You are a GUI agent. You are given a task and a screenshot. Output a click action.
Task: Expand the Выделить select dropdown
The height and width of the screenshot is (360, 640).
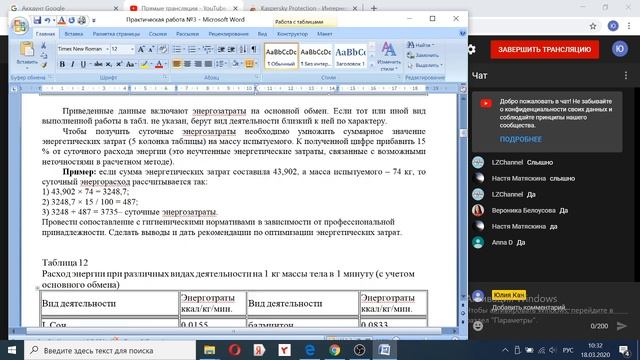tap(441, 65)
